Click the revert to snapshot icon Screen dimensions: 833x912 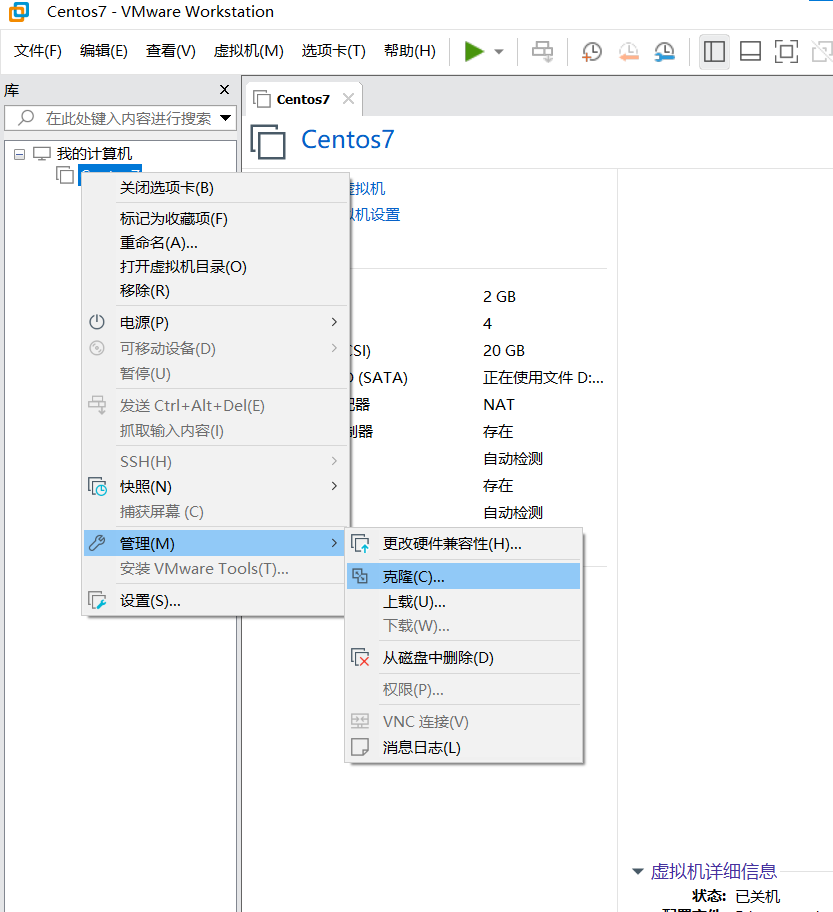(628, 52)
